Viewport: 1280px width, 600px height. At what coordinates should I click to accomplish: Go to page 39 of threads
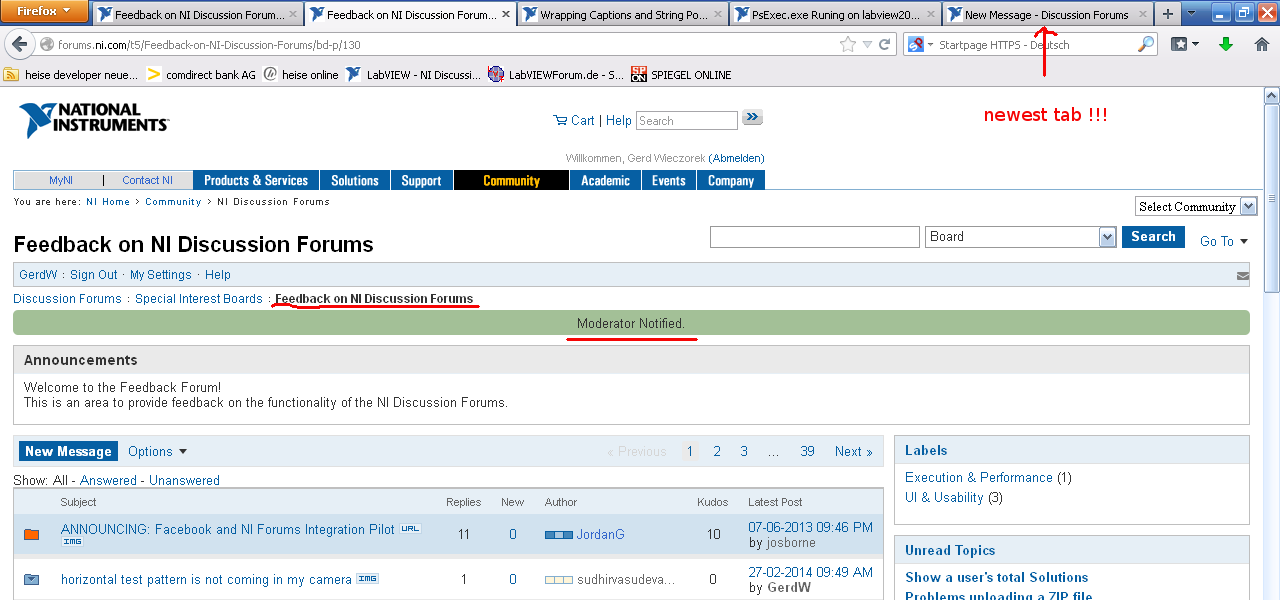(807, 452)
